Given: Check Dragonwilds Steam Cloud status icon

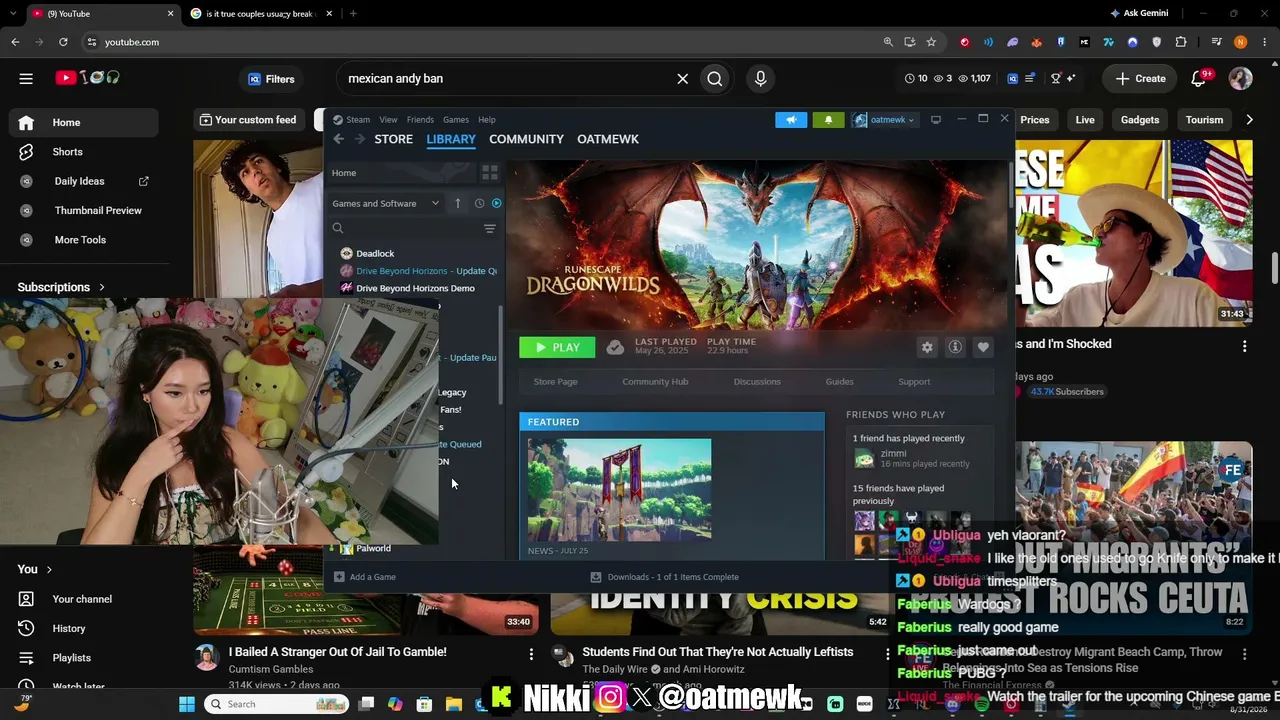Looking at the screenshot, I should (615, 347).
